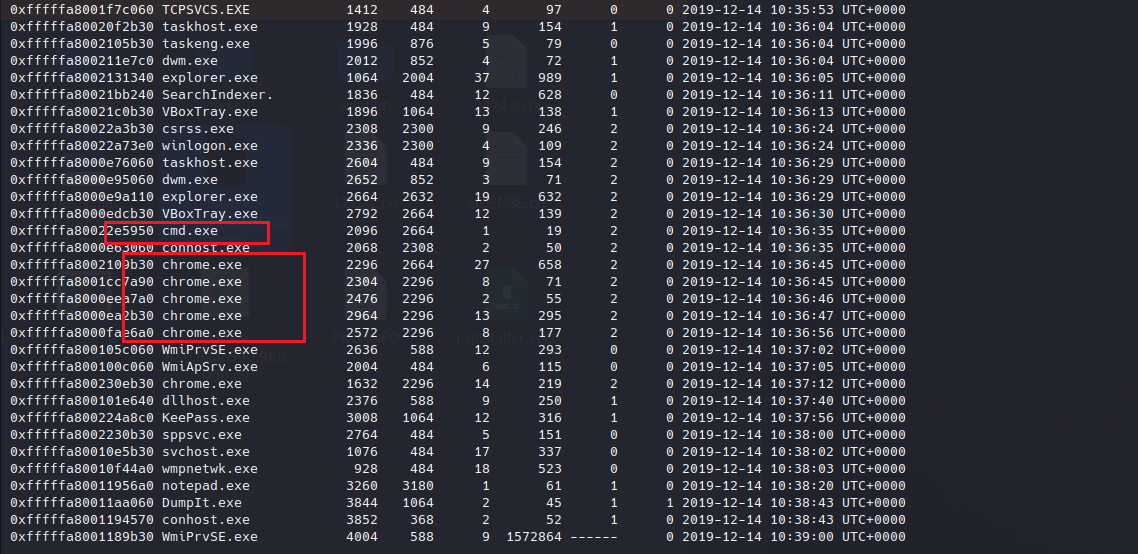Click the TCPSVCS.EXE entry
This screenshot has width=1138, height=554.
(205, 9)
